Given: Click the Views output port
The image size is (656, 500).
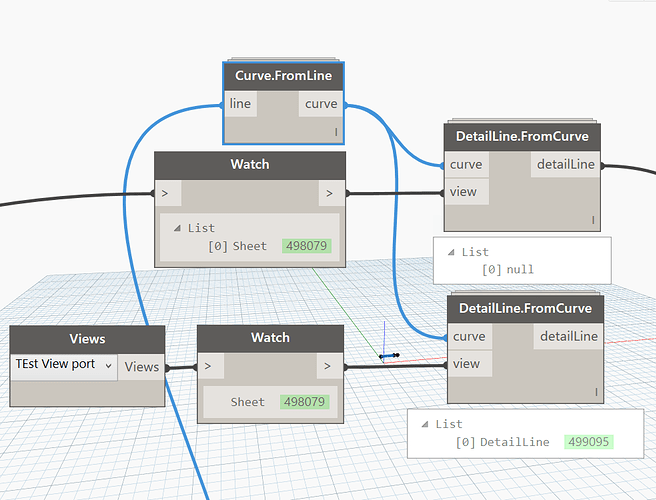Looking at the screenshot, I should point(141,367).
